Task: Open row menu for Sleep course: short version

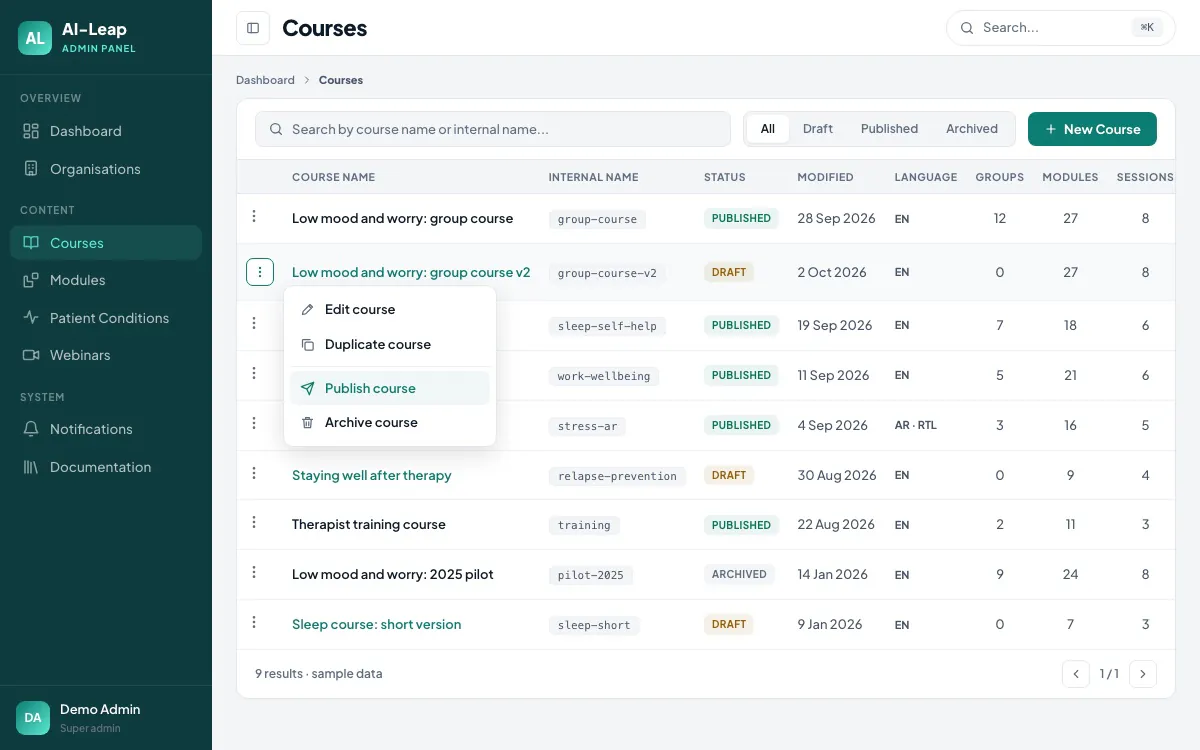Action: coord(254,622)
